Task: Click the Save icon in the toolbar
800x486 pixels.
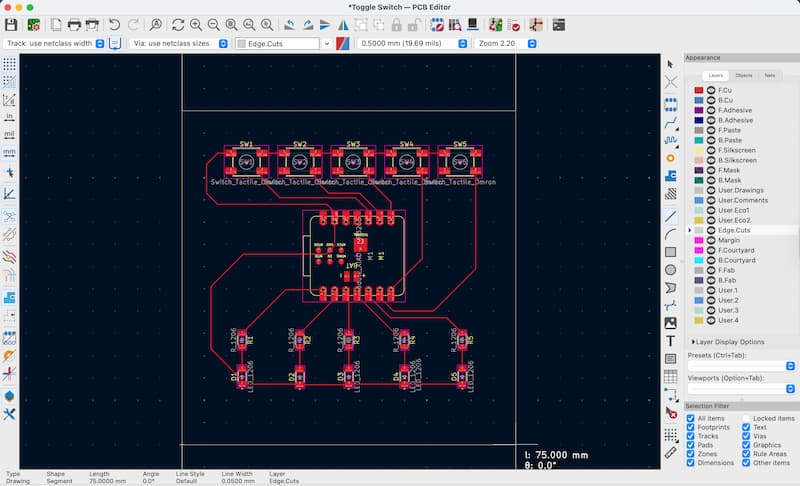Action: (x=12, y=24)
